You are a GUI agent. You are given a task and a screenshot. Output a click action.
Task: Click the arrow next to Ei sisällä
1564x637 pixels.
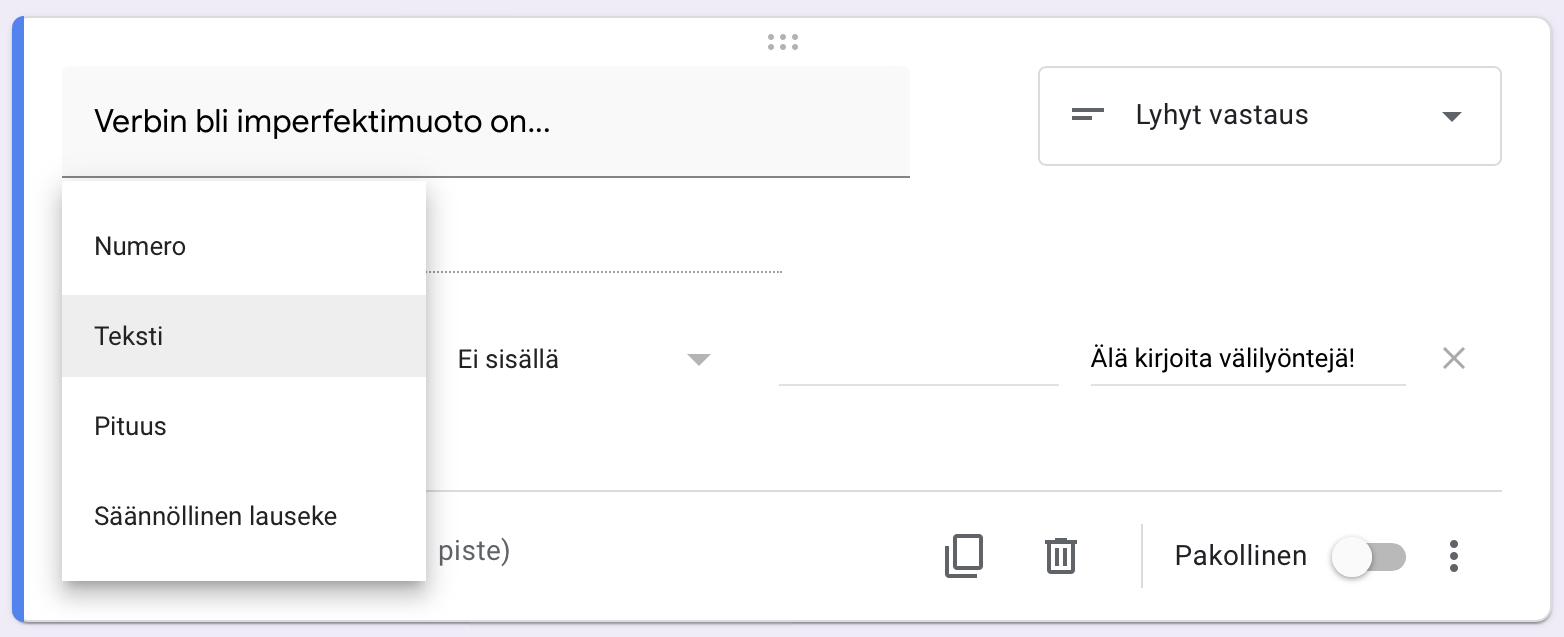(x=698, y=360)
